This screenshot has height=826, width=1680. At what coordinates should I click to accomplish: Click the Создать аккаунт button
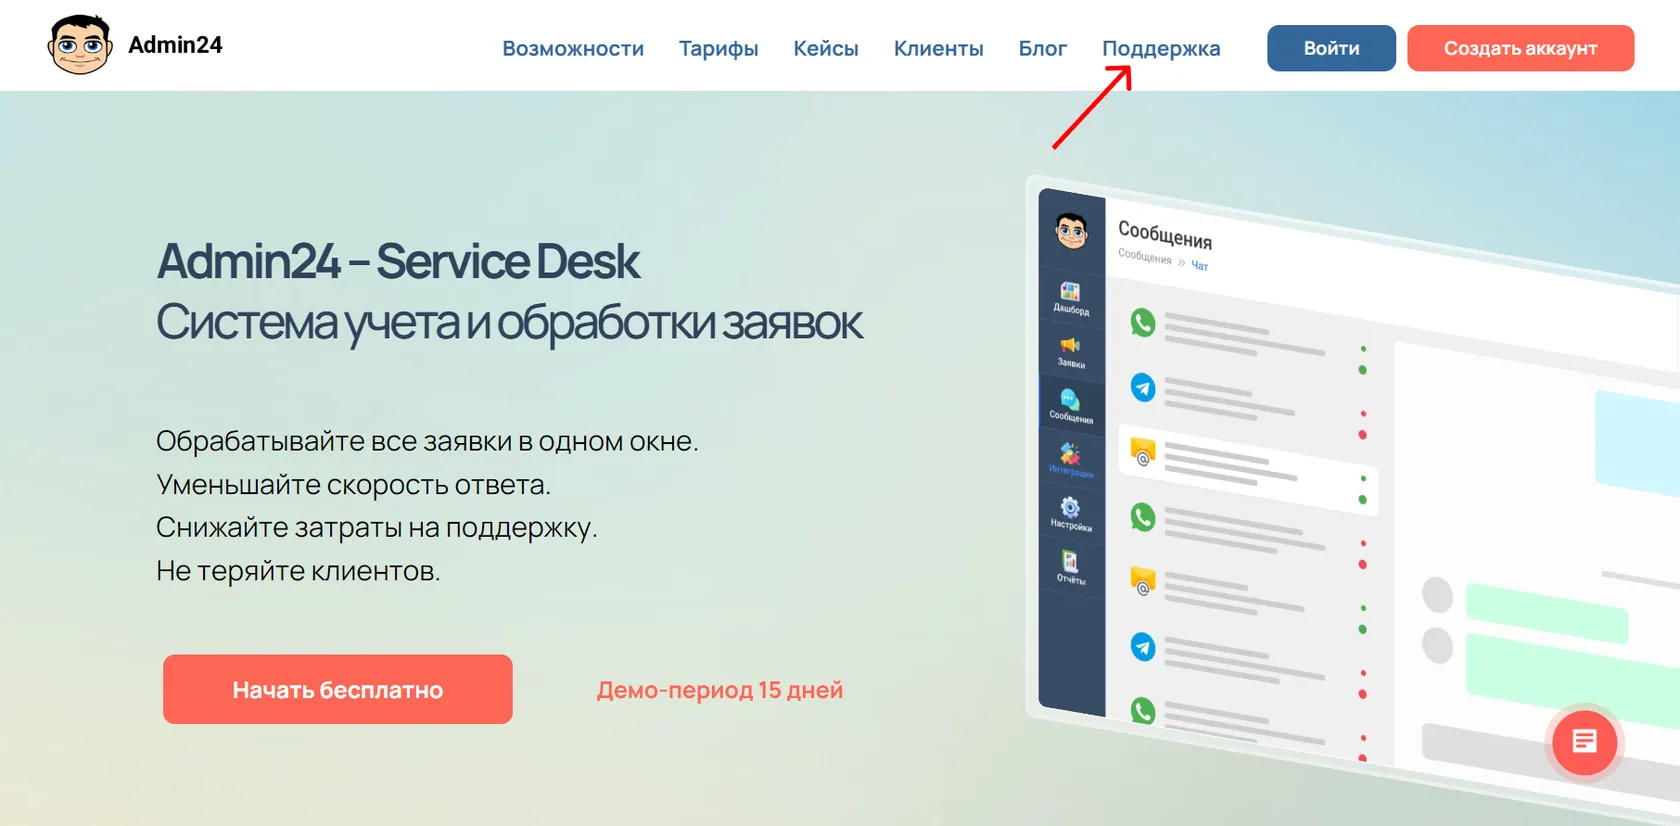(1520, 48)
